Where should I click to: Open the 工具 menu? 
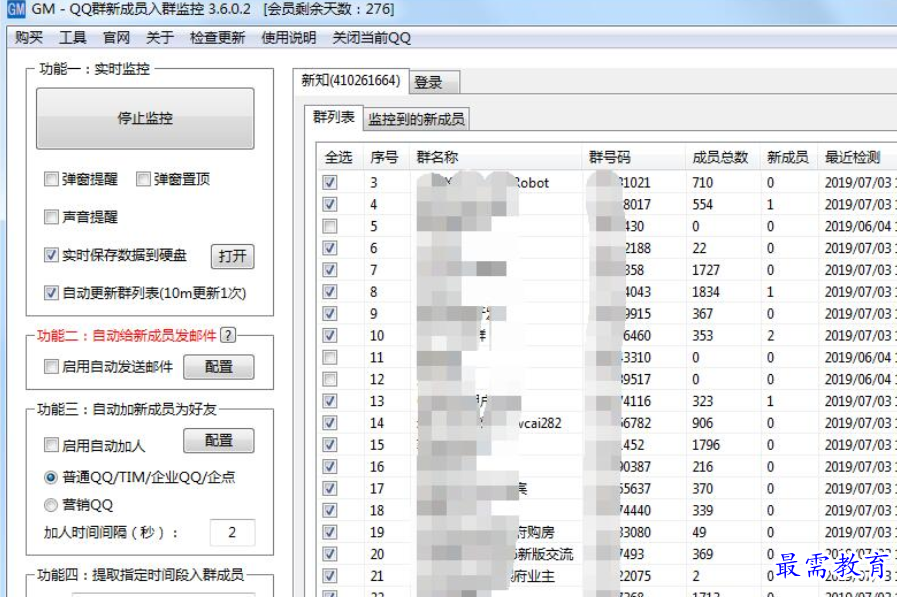click(73, 38)
